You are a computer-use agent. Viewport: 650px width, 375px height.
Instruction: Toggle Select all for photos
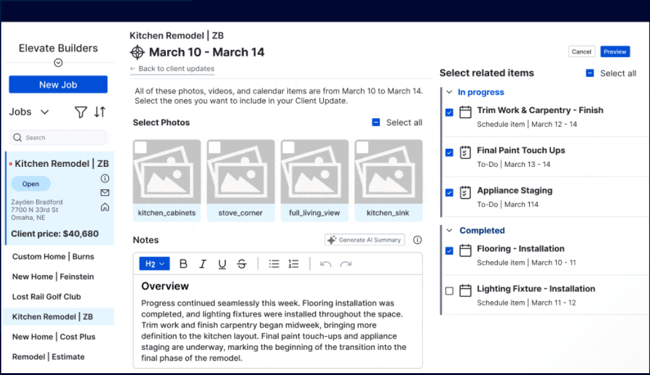pos(376,123)
